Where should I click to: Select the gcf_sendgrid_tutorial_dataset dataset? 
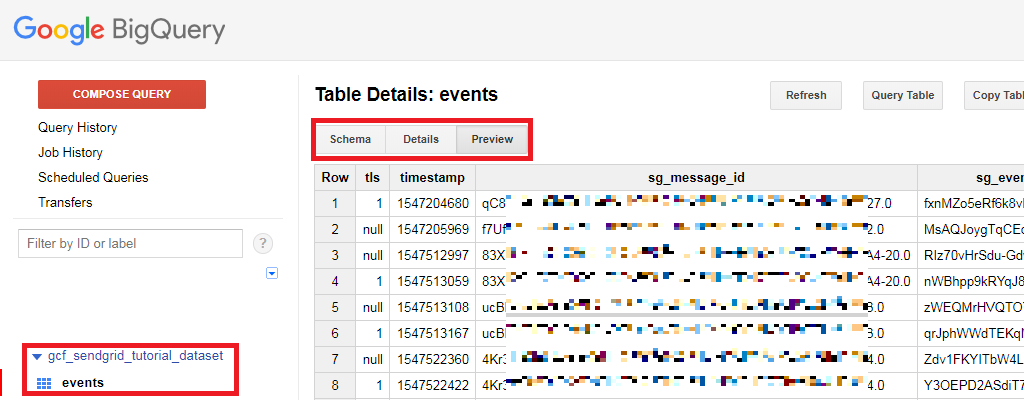[136, 356]
